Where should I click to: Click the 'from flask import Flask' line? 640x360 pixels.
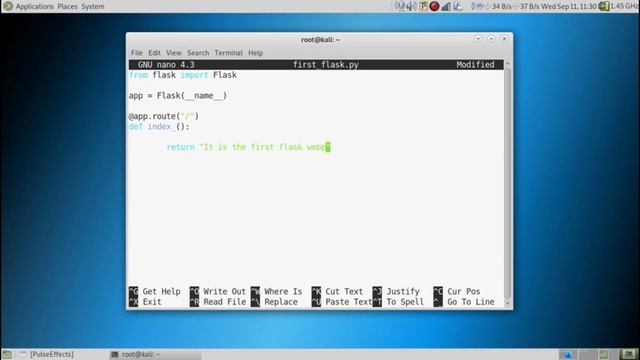182,75
